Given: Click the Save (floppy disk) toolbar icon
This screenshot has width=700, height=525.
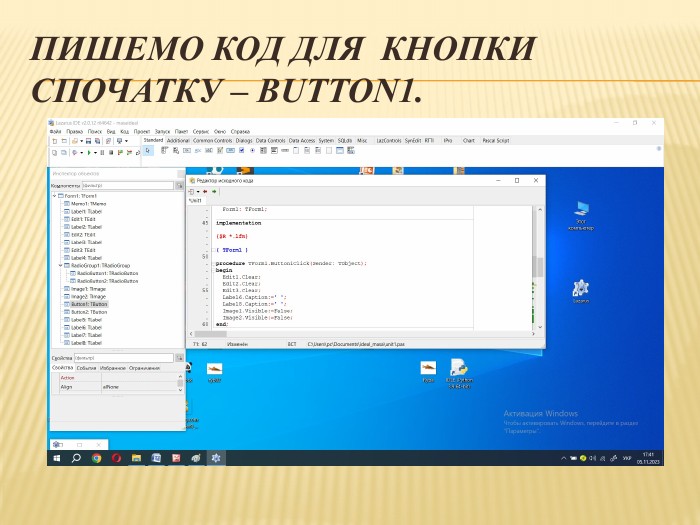Looking at the screenshot, I should click(88, 141).
